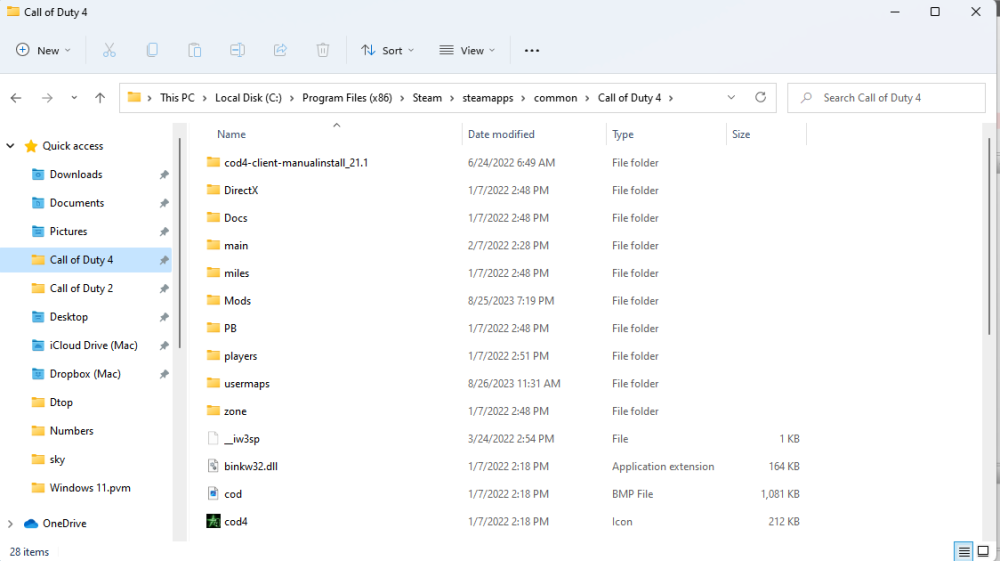Open the New item dropdown

point(44,50)
